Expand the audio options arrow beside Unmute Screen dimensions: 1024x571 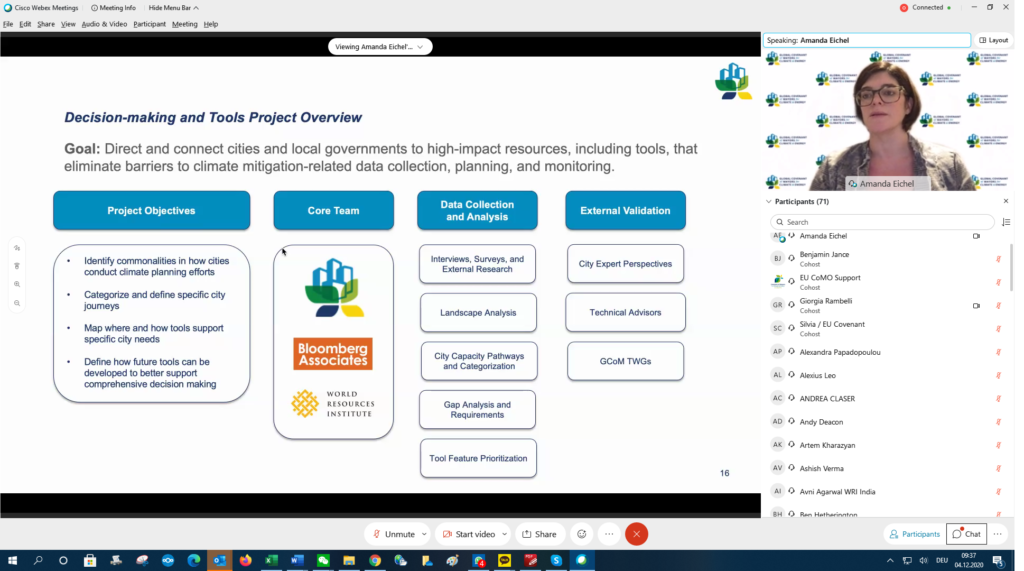[x=424, y=534]
